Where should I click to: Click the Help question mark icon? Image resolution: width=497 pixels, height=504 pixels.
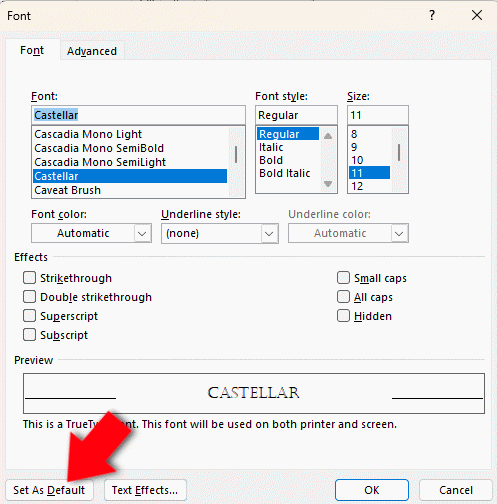[x=432, y=15]
